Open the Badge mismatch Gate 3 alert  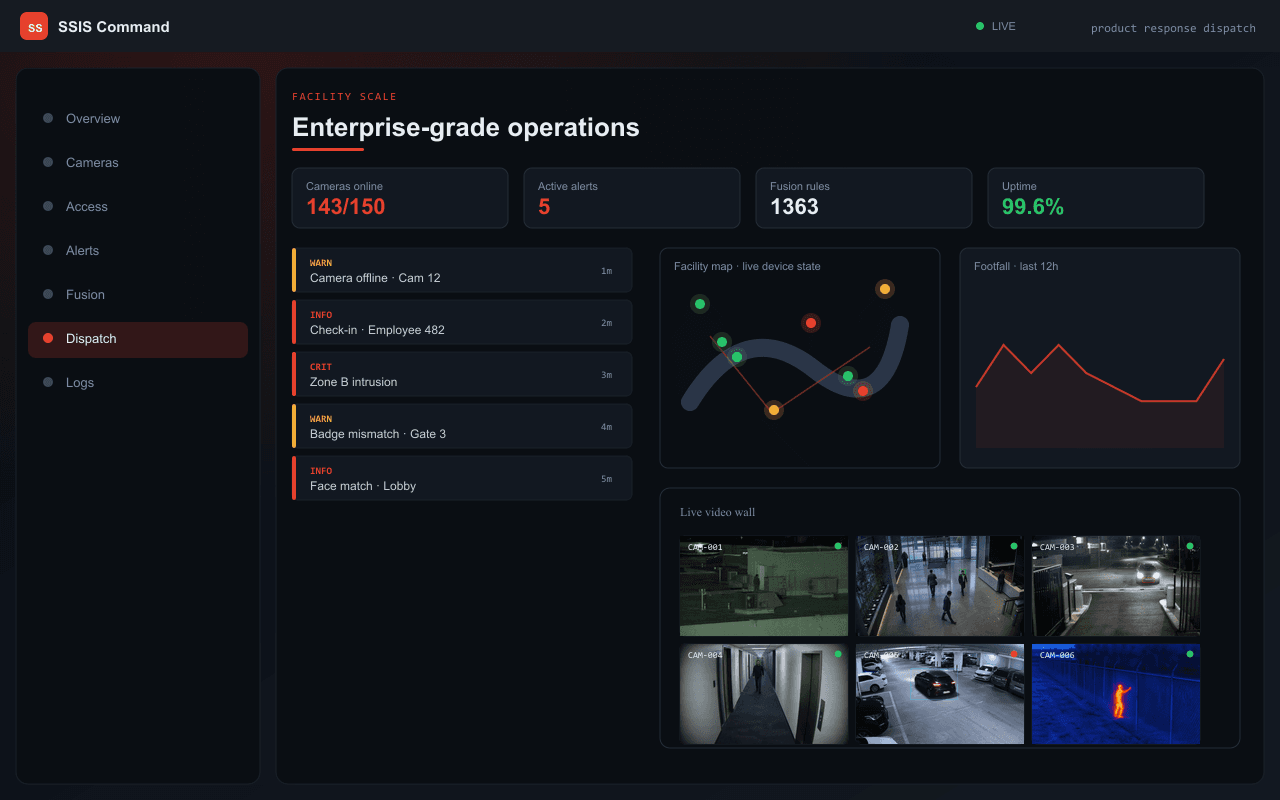(462, 426)
